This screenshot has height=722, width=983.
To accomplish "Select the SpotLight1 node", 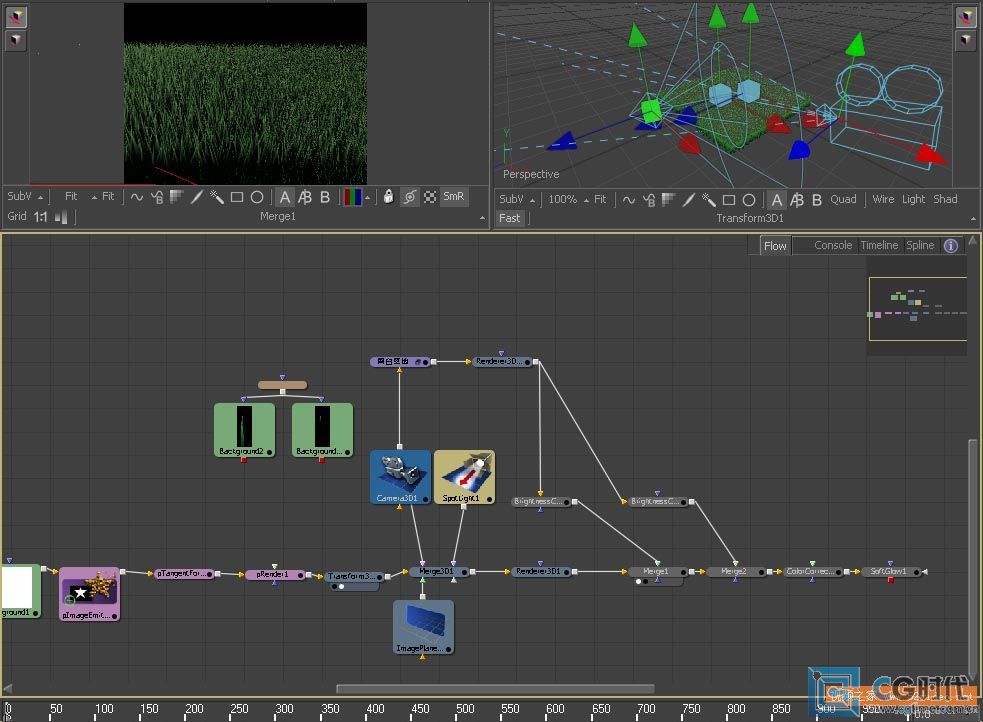I will [x=464, y=477].
